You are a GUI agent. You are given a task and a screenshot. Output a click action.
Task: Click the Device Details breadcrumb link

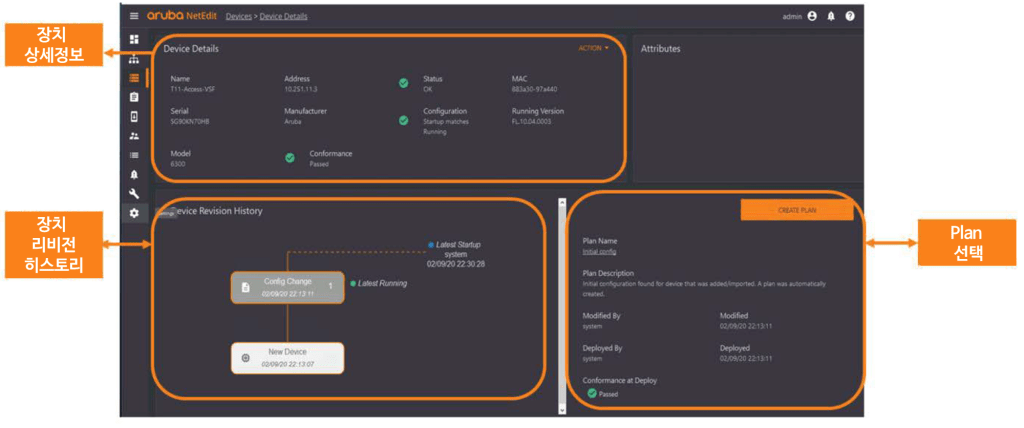pos(283,17)
